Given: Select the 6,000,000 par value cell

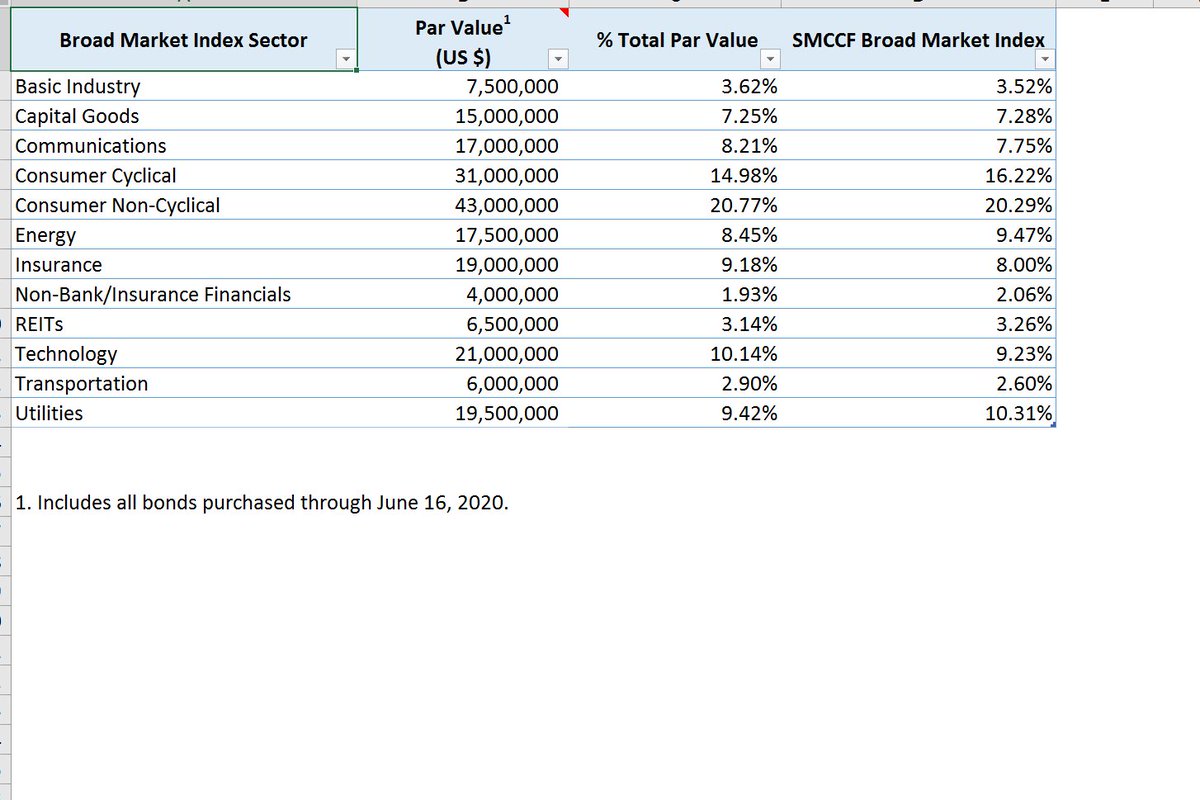Looking at the screenshot, I should pos(463,384).
